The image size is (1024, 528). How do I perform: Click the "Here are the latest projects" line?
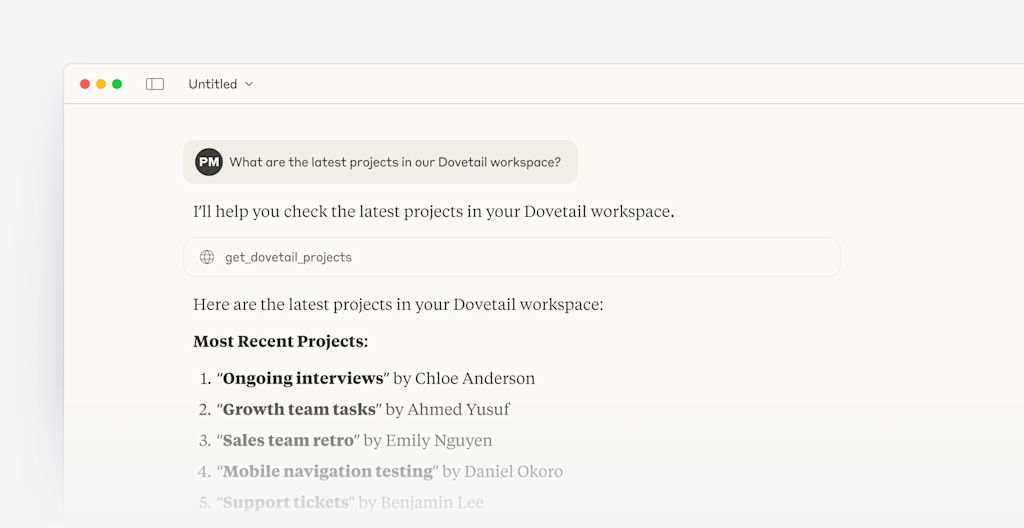coord(398,304)
